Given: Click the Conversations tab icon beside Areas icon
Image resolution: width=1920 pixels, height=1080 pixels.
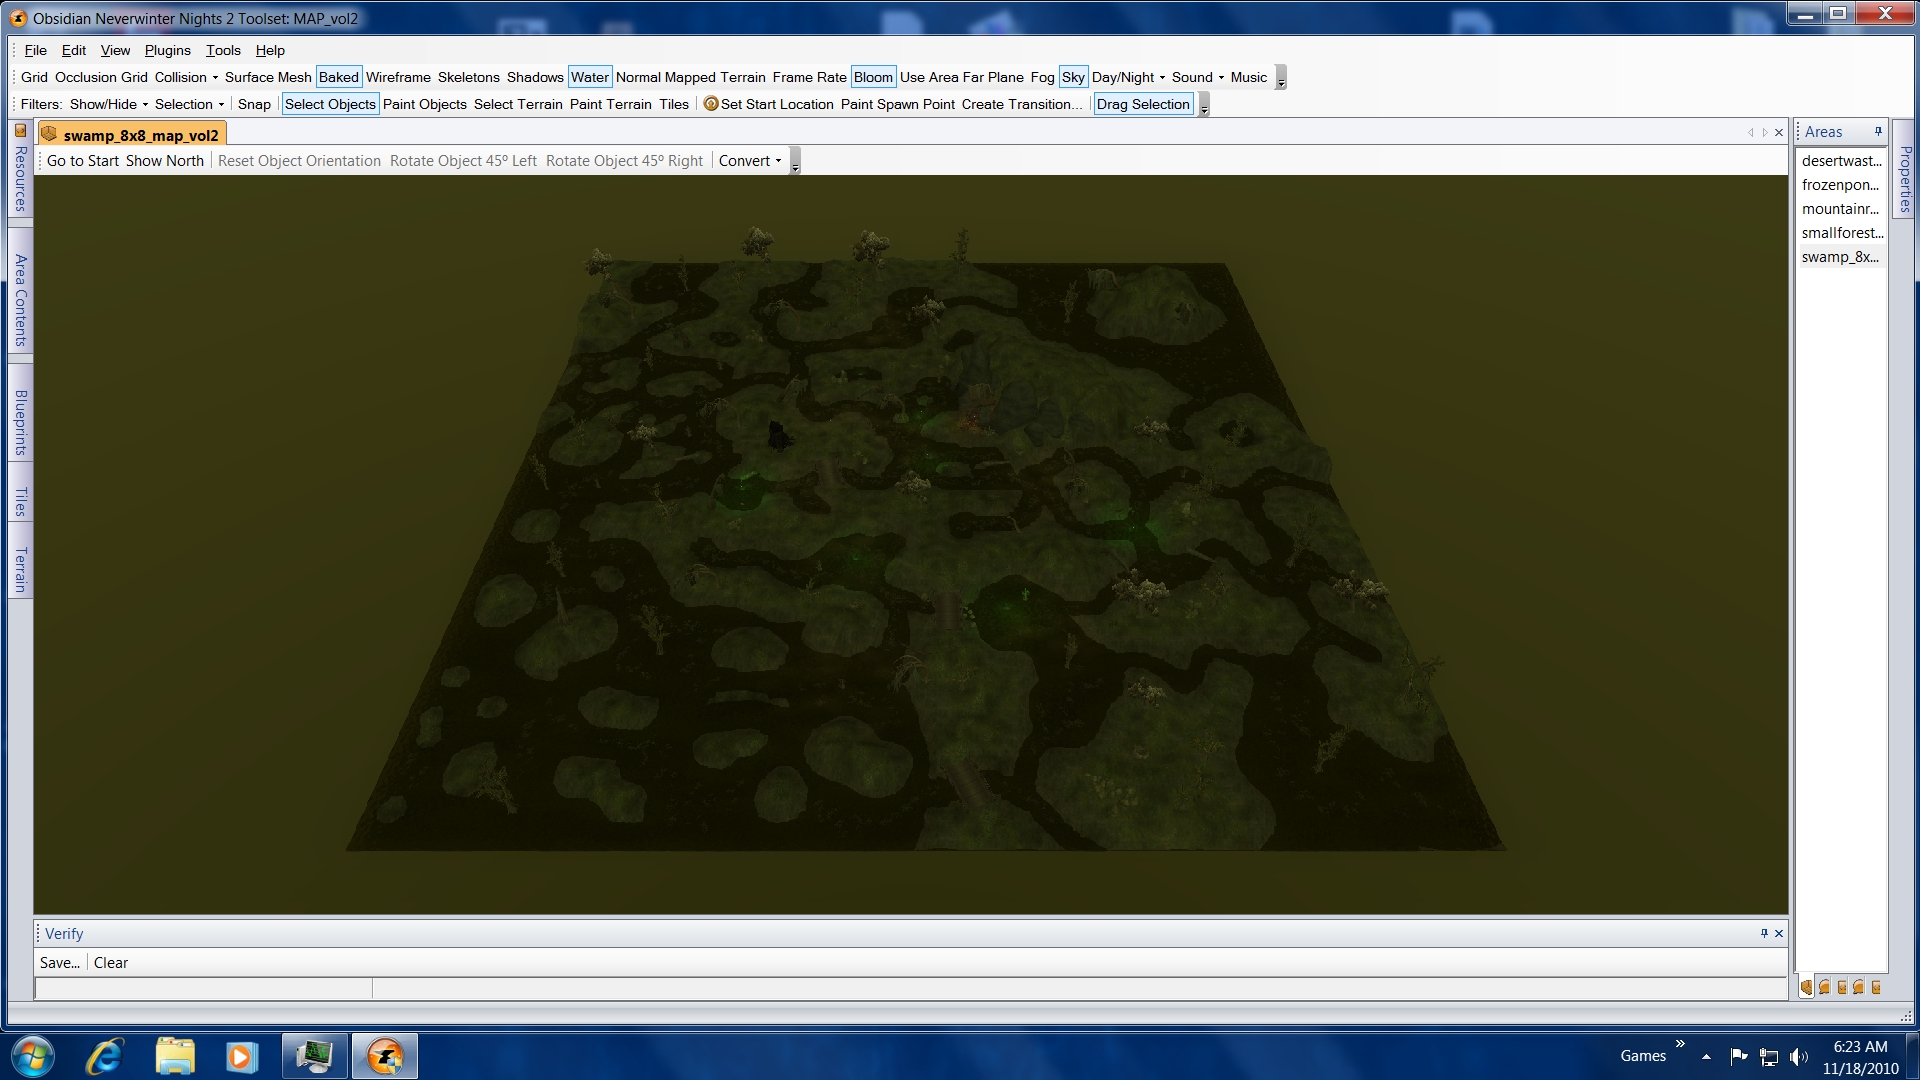Looking at the screenshot, I should [1825, 987].
